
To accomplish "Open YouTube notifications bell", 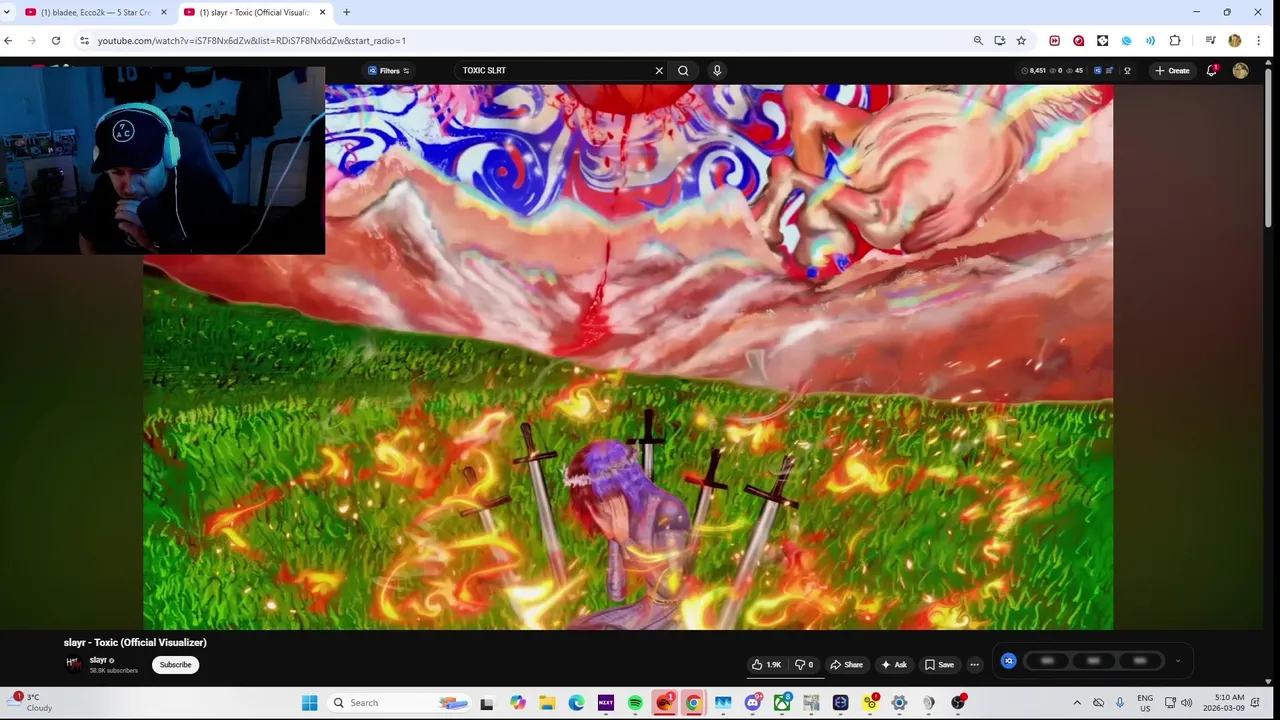I will [1212, 71].
